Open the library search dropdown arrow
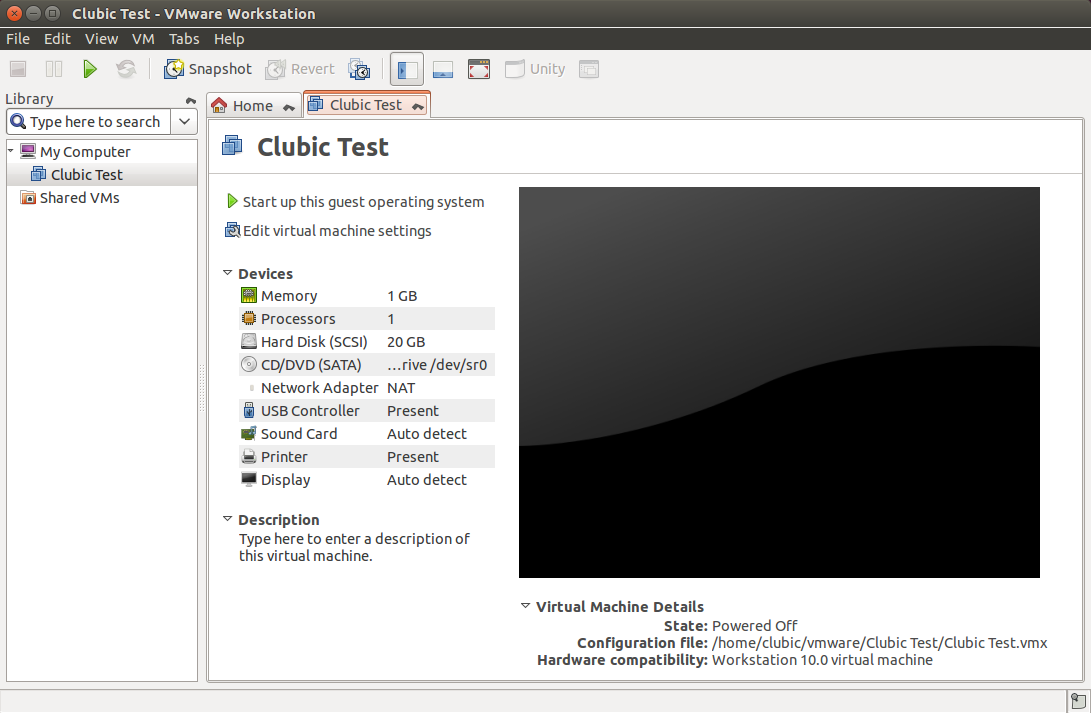1091x713 pixels. 184,121
